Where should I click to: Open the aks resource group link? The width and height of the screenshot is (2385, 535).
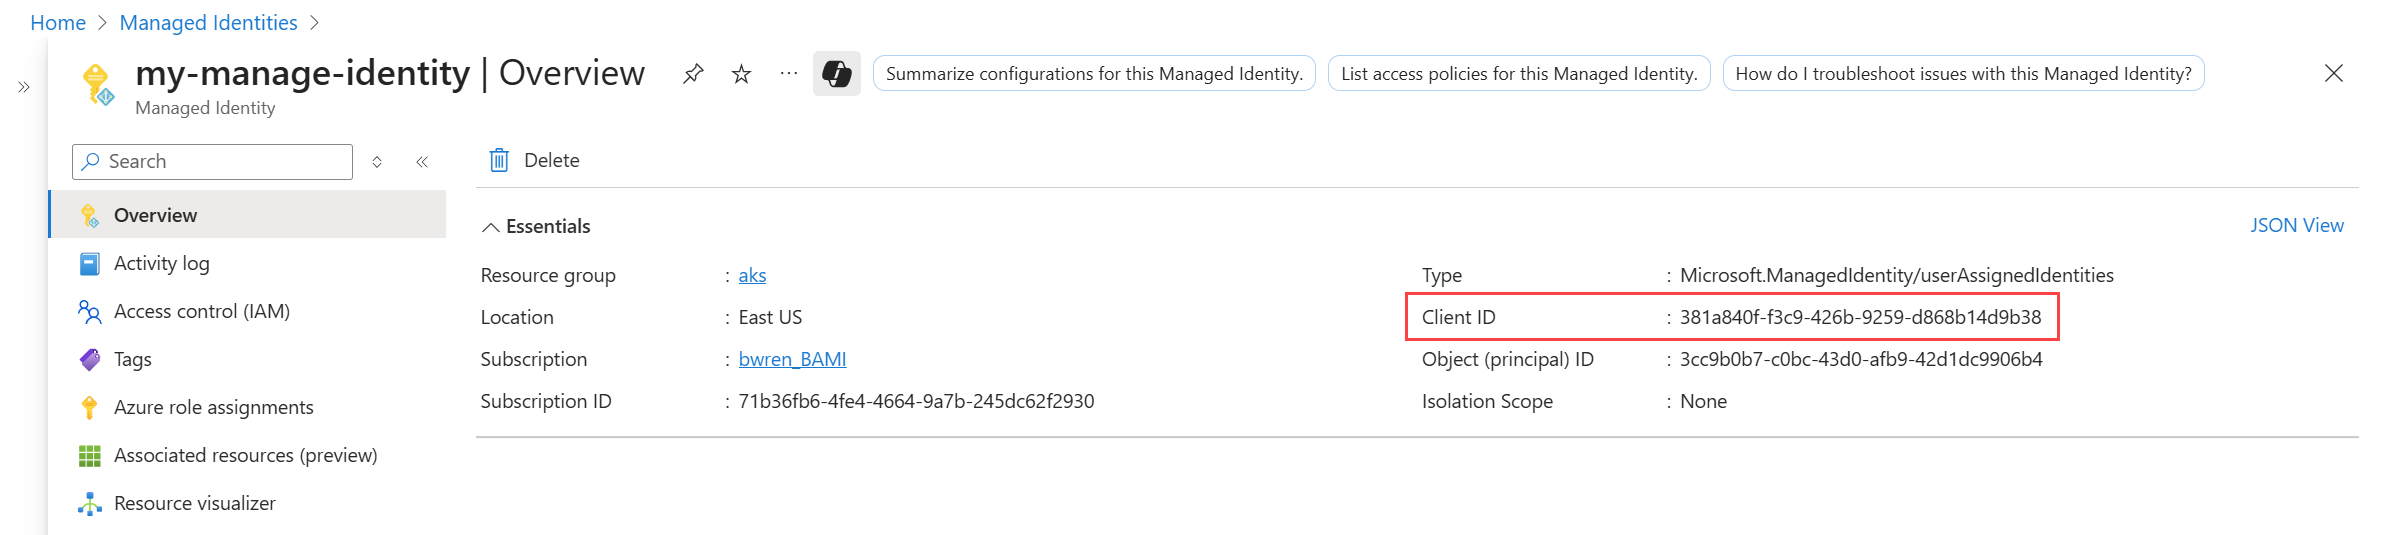(752, 275)
